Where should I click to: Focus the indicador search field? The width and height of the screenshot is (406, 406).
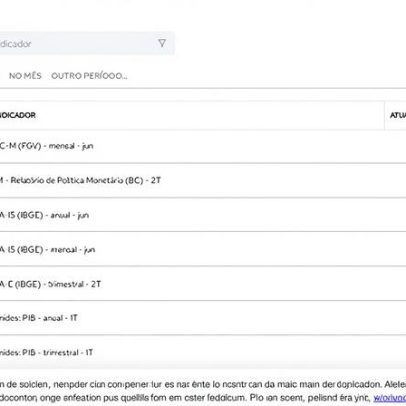pos(87,43)
